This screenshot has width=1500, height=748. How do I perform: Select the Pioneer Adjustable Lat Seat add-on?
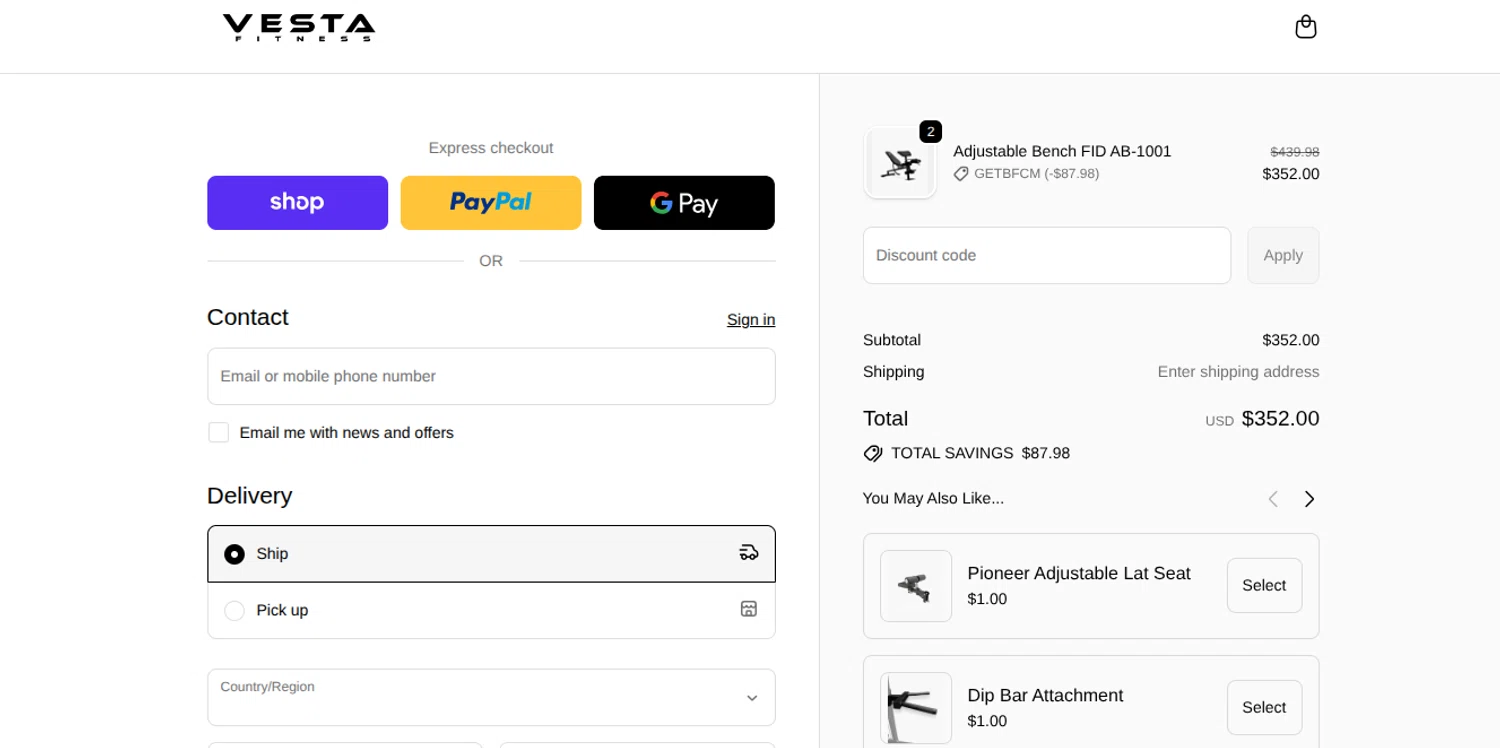coord(1264,585)
